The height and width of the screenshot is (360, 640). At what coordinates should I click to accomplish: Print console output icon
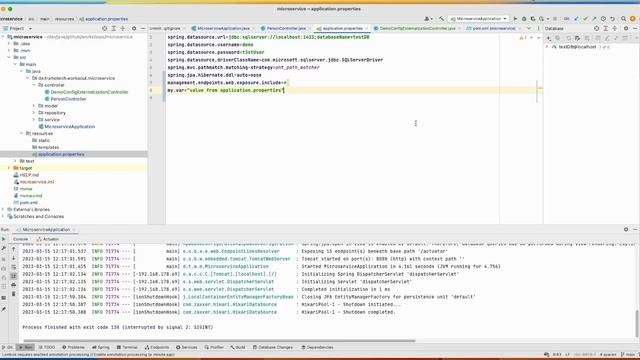[x=13, y=285]
